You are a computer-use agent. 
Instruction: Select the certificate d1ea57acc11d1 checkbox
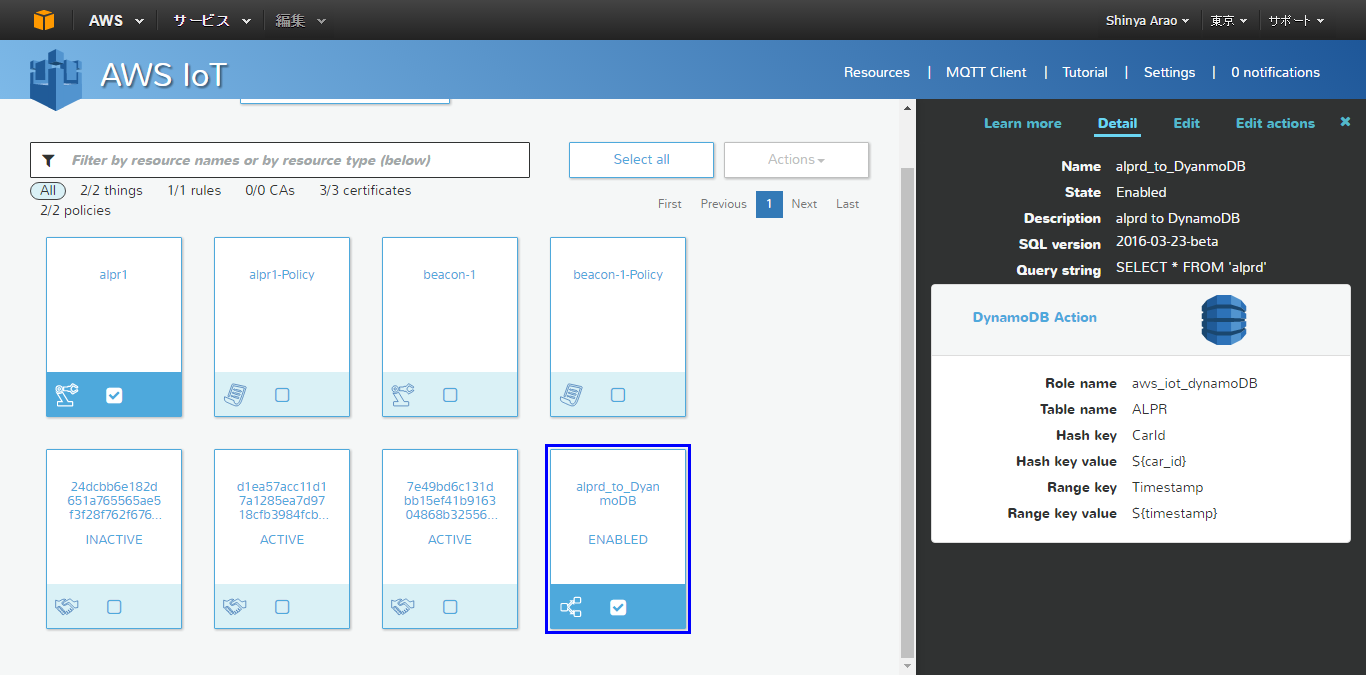(282, 607)
